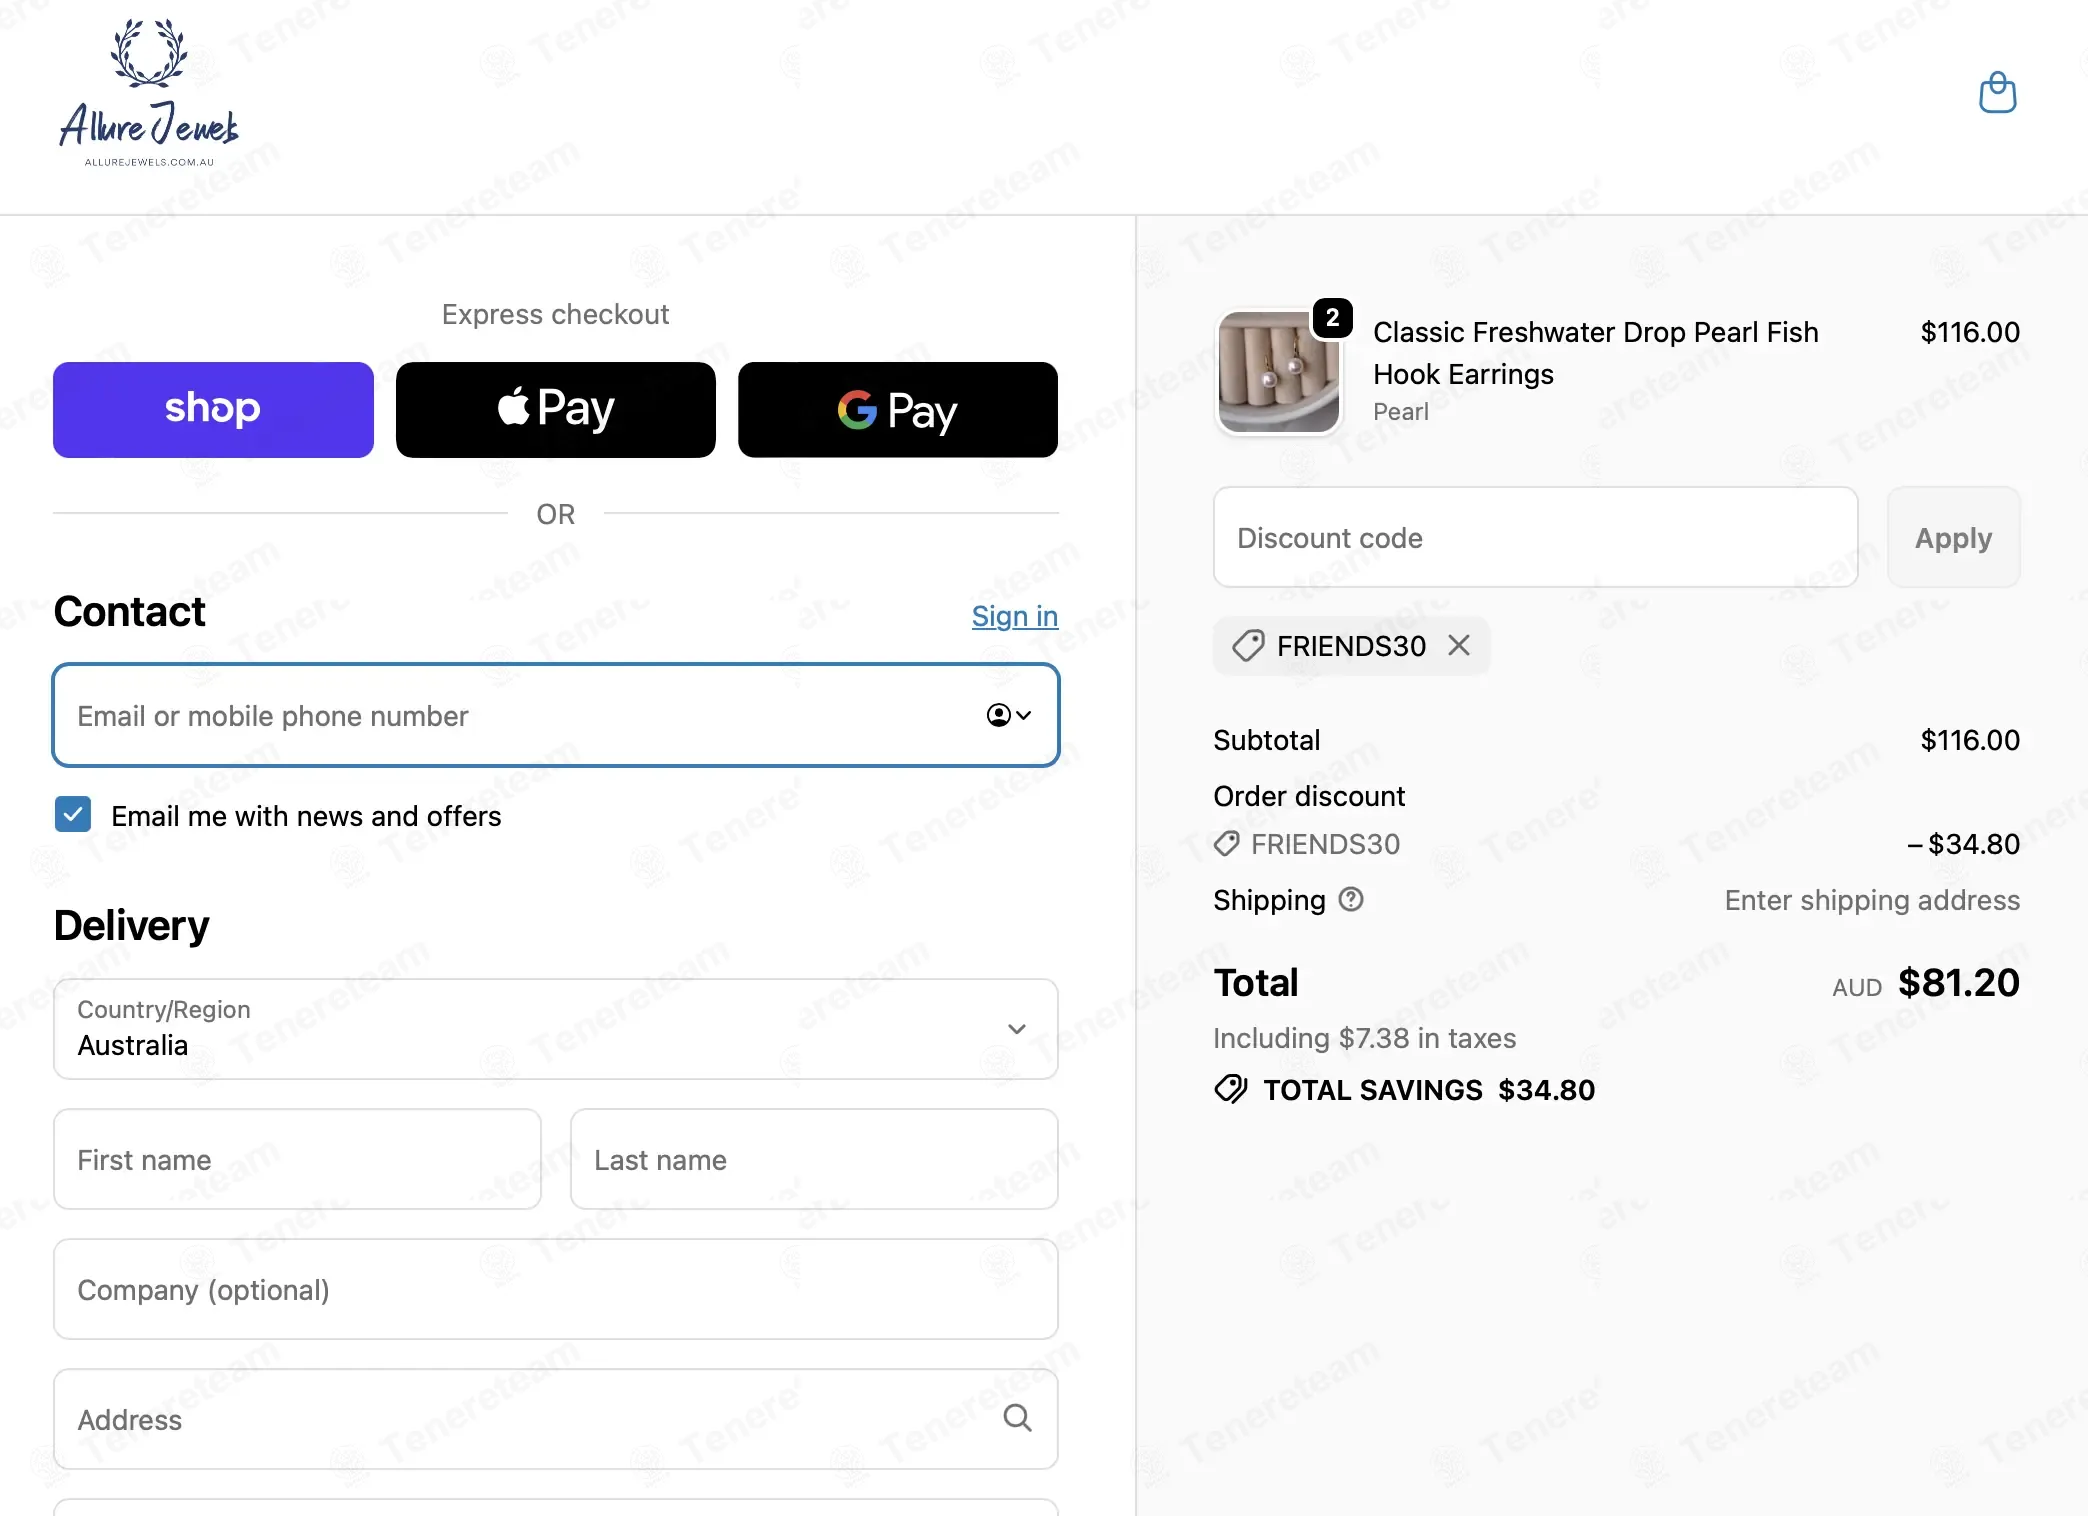2088x1516 pixels.
Task: Click the Discount code input
Action: click(x=1536, y=537)
